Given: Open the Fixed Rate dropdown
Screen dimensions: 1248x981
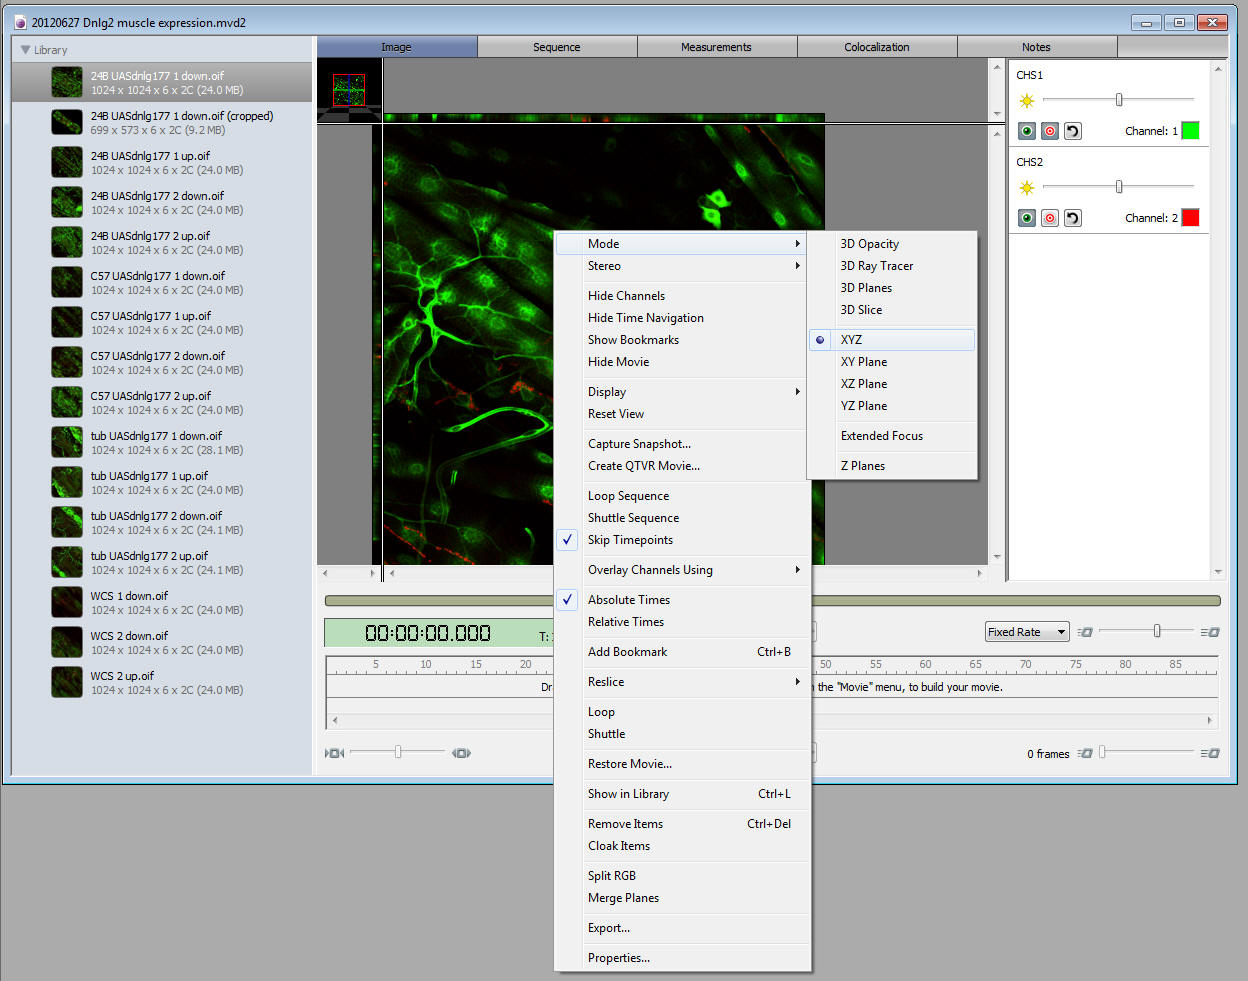Looking at the screenshot, I should click(1027, 632).
